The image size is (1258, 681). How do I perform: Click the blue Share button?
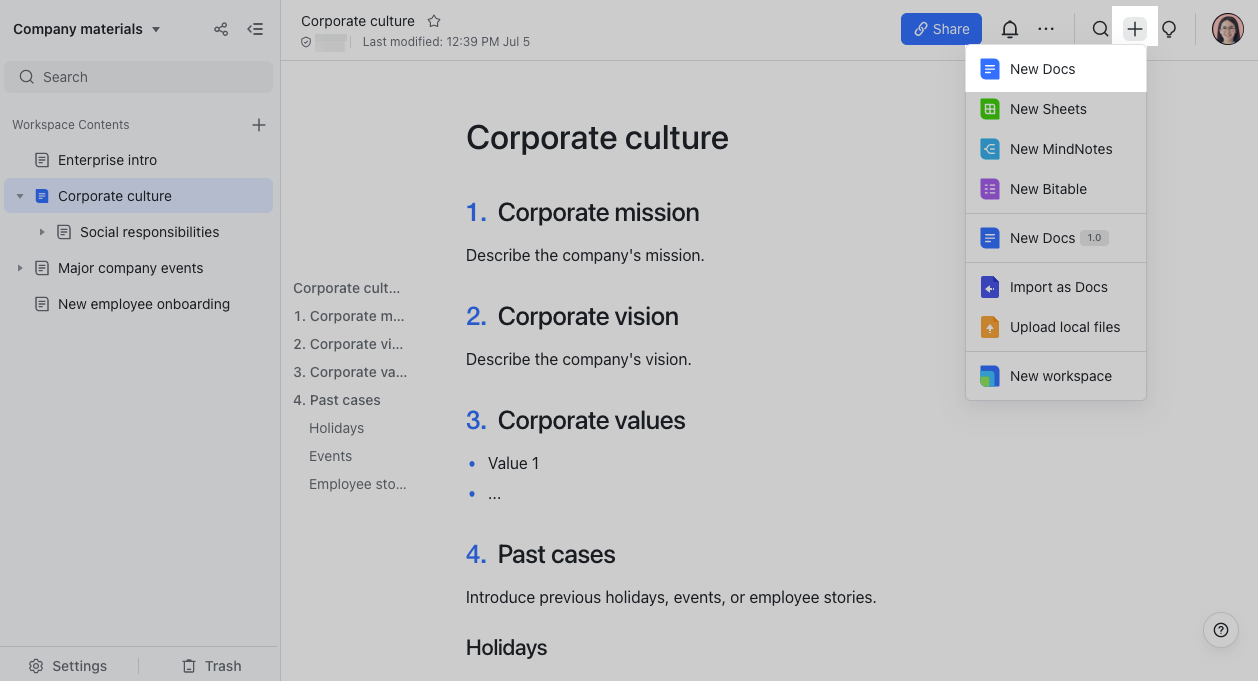(x=941, y=29)
